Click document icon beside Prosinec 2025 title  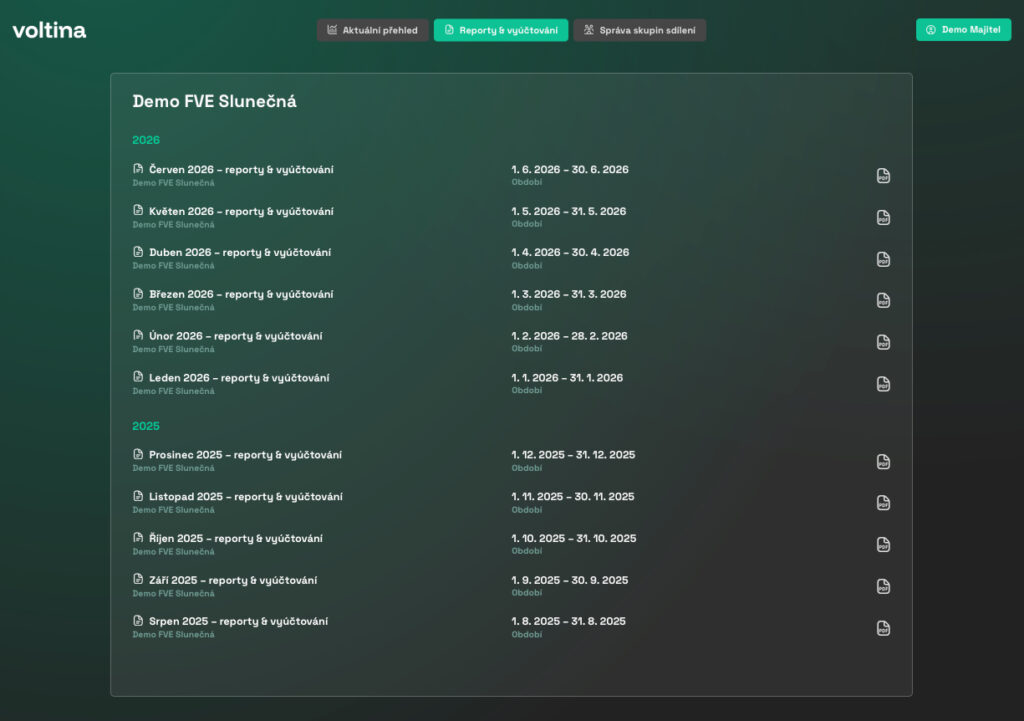click(138, 454)
